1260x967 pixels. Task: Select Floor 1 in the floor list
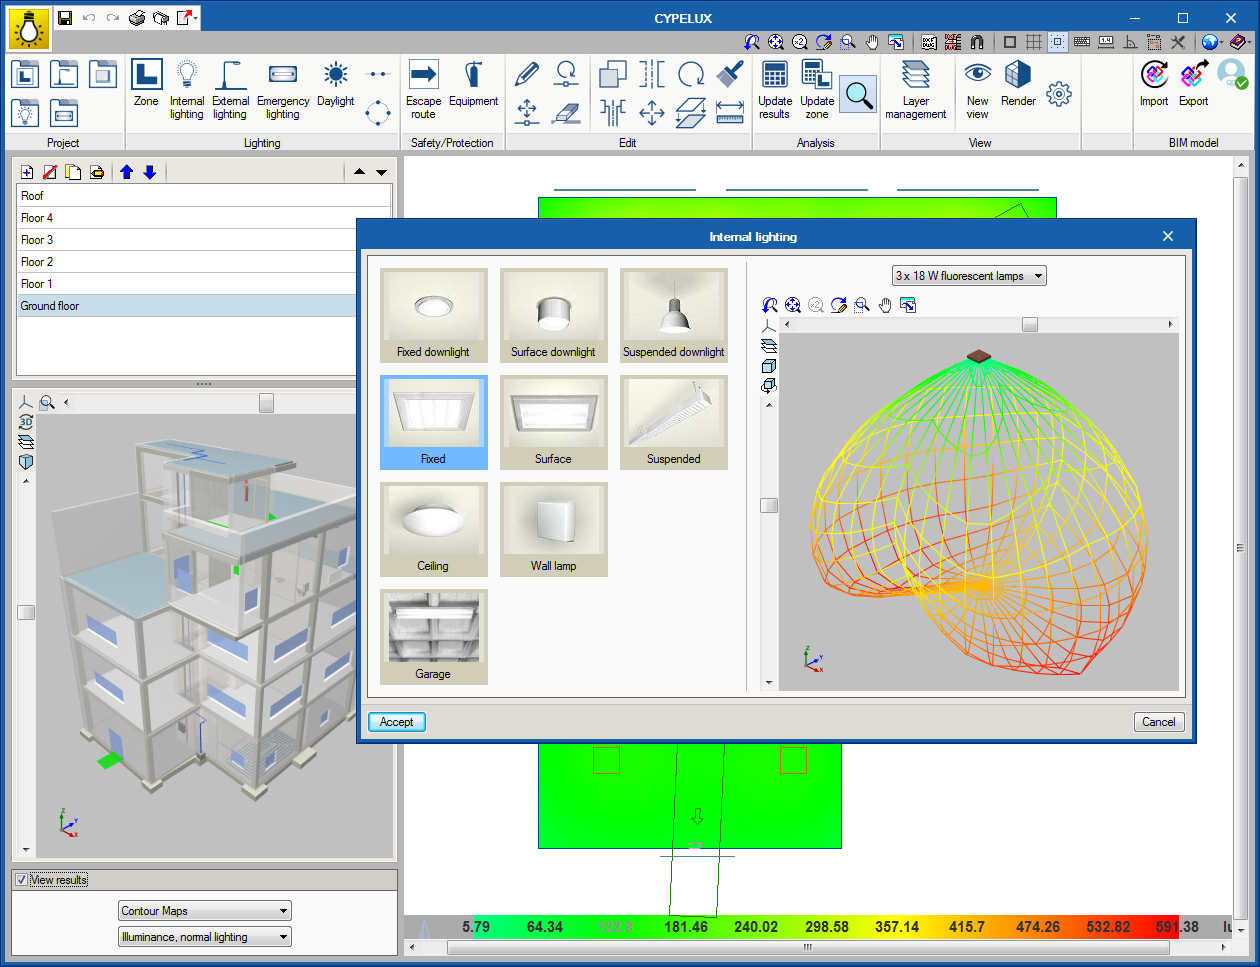187,284
